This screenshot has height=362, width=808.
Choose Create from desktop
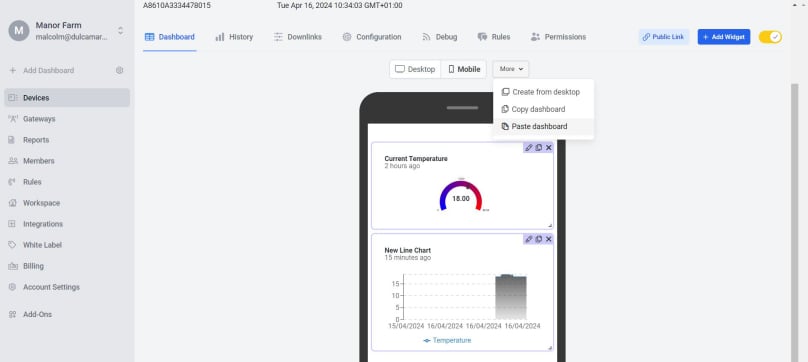pos(543,92)
